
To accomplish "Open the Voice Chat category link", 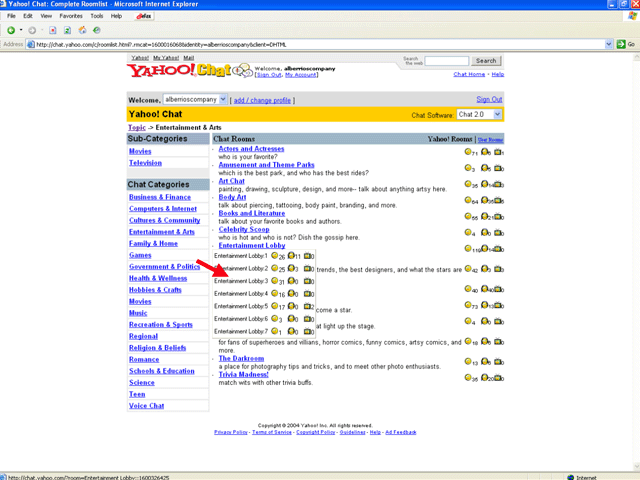I will click(x=147, y=406).
